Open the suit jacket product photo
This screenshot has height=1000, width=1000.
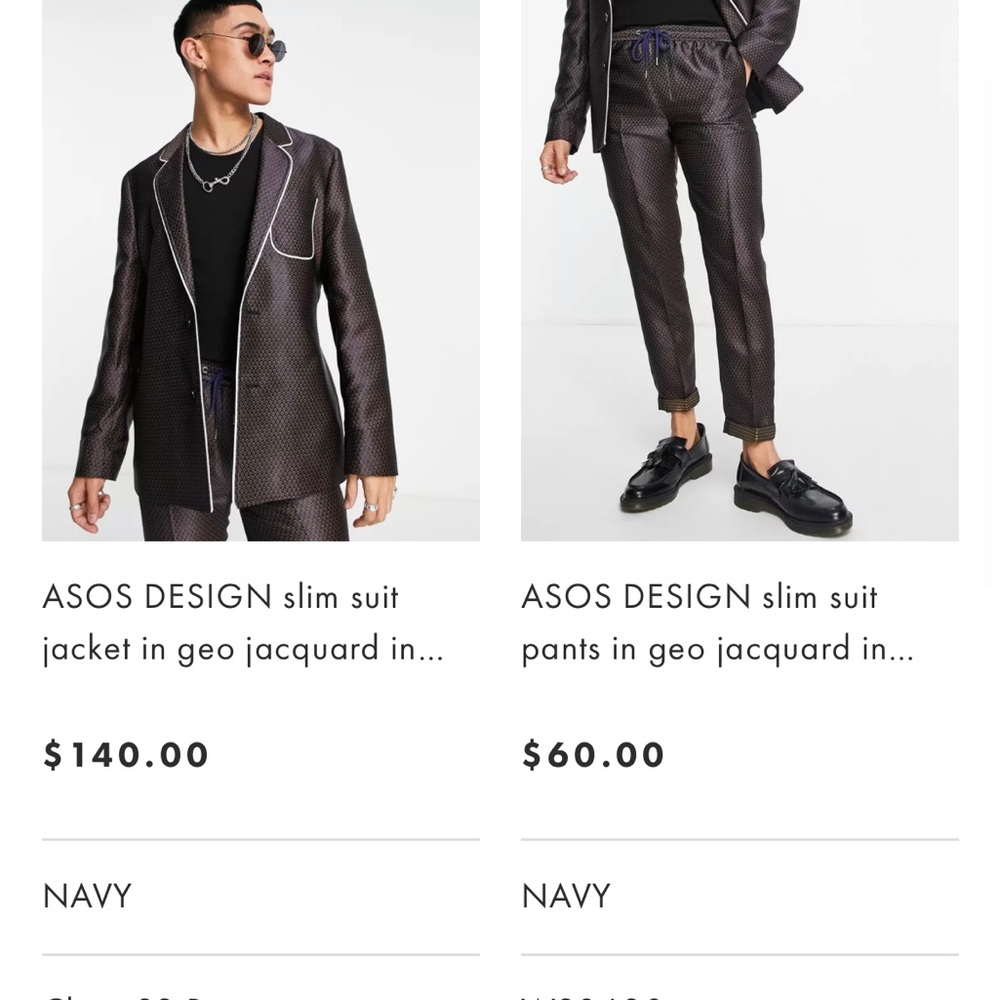point(260,270)
